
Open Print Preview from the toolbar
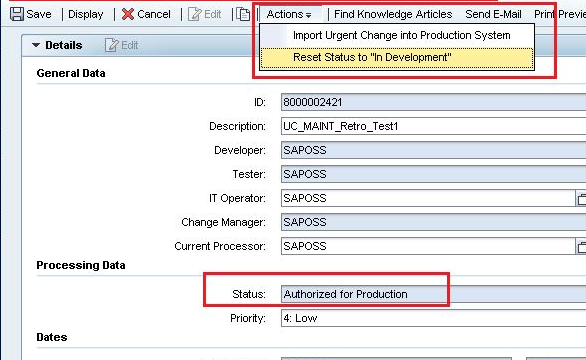point(560,14)
